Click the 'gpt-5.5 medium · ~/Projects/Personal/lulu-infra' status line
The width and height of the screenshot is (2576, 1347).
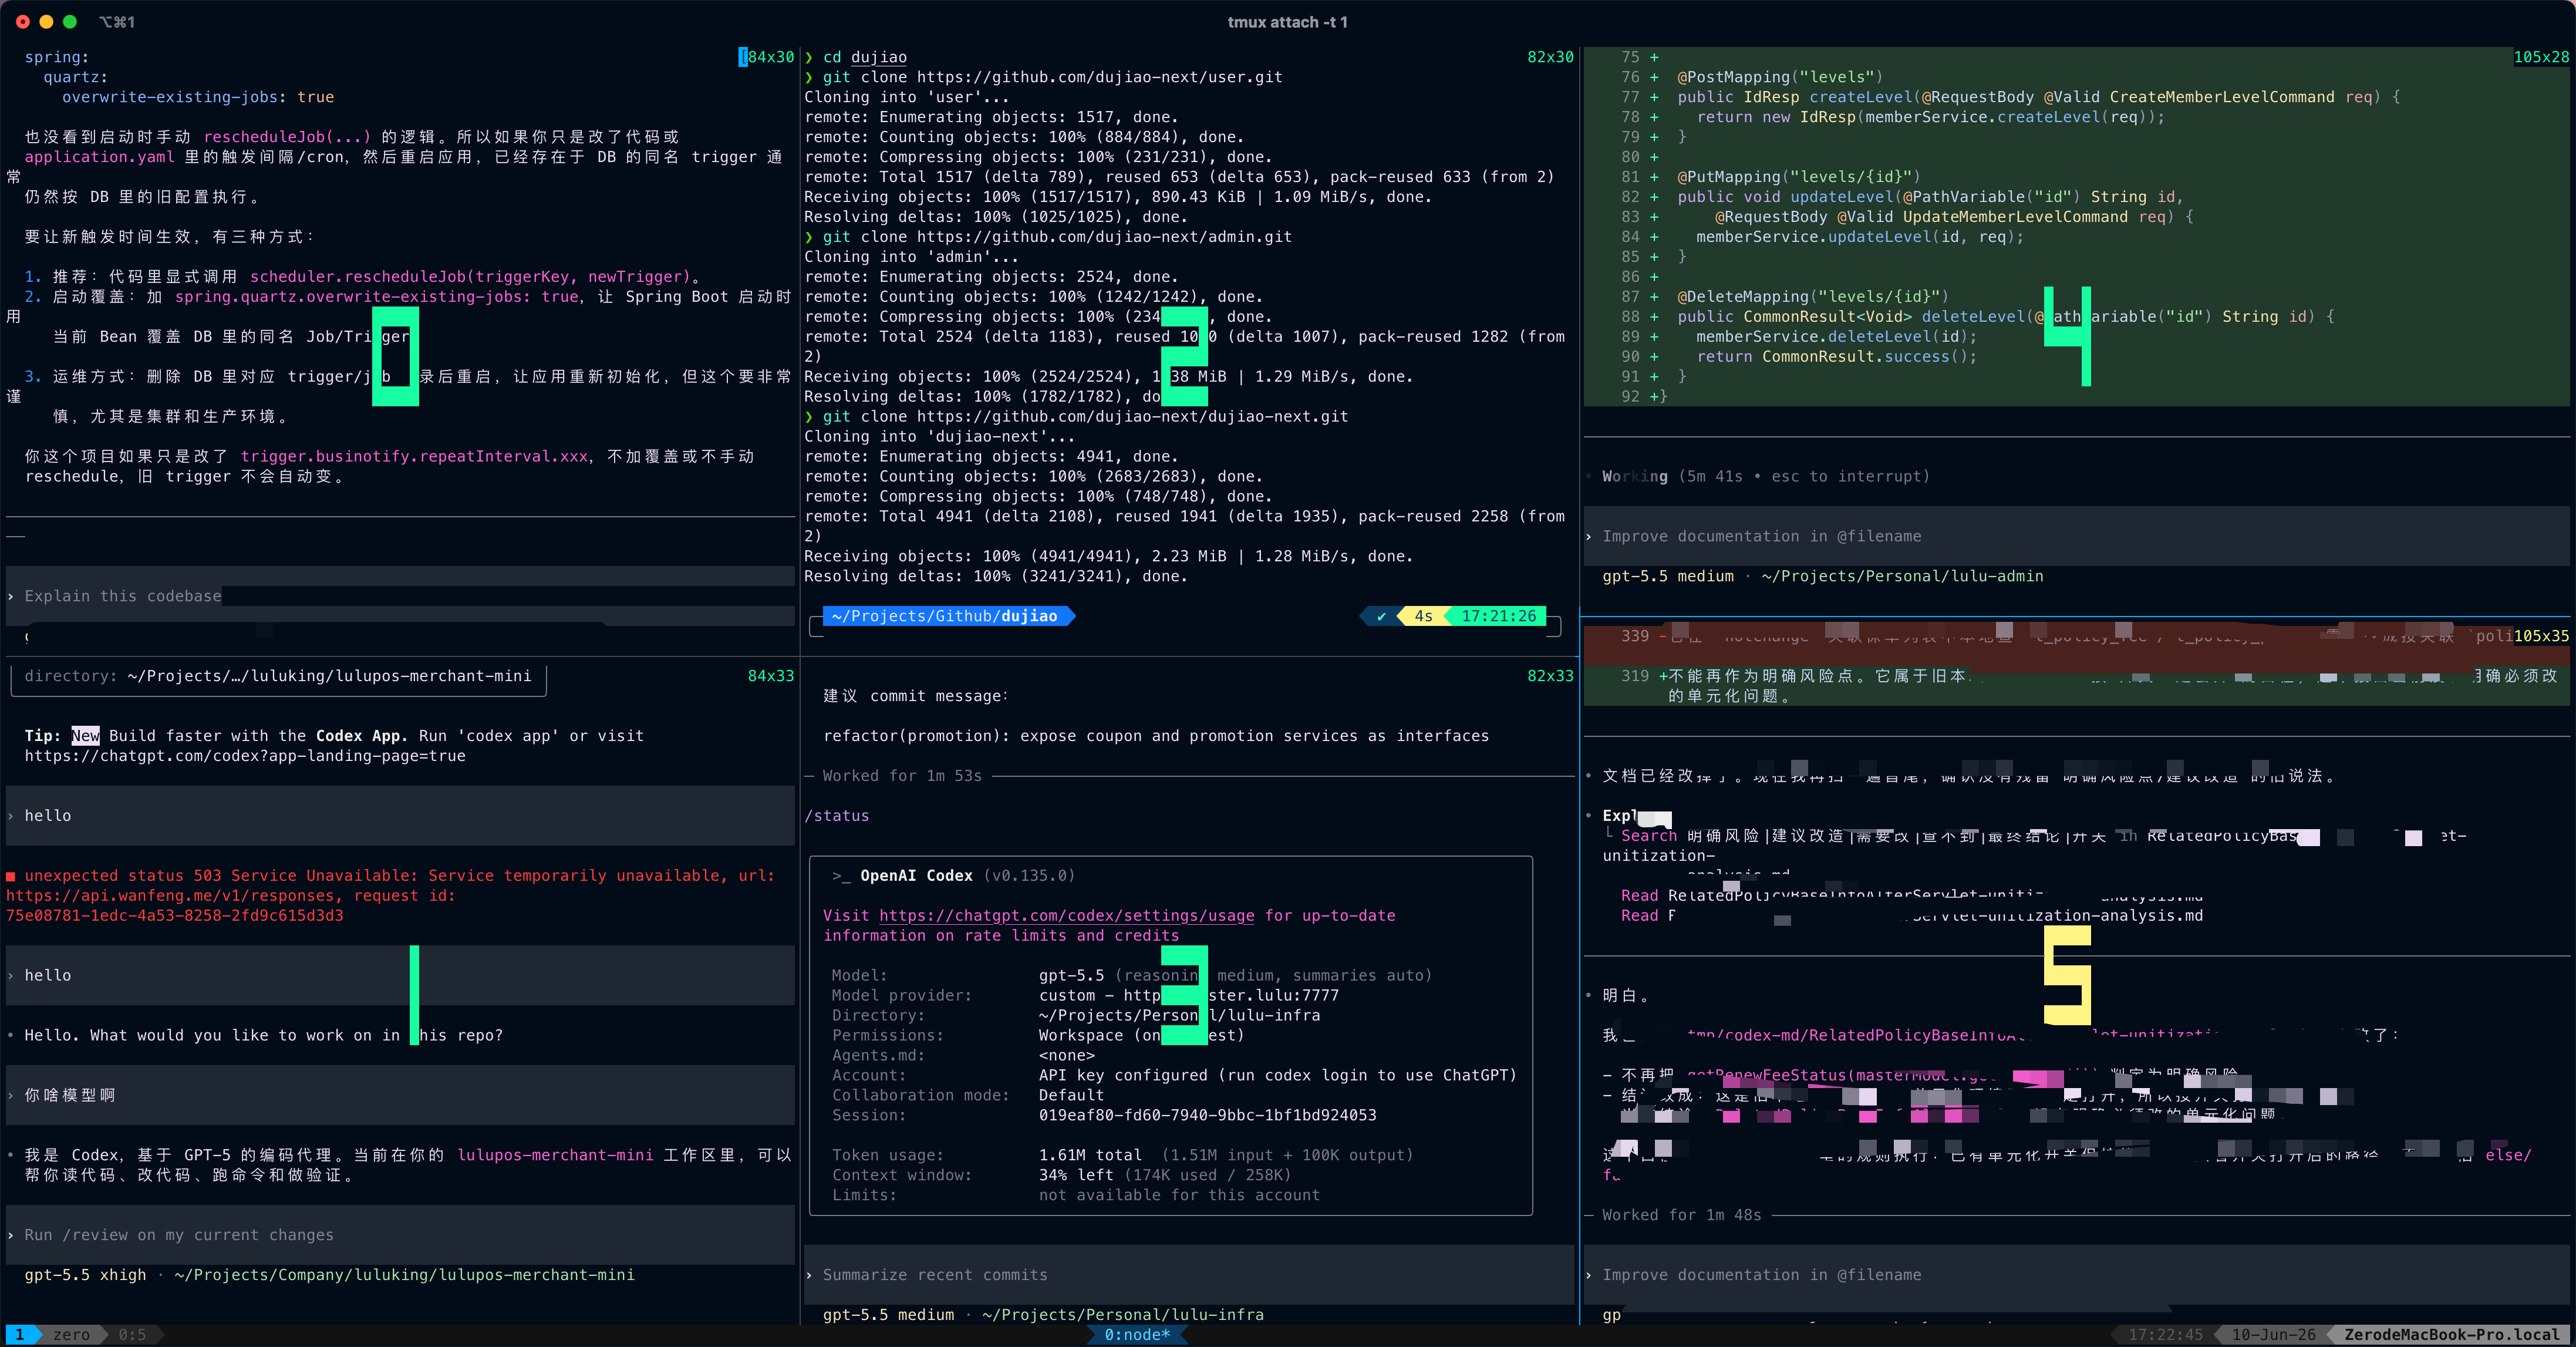[x=1043, y=1315]
